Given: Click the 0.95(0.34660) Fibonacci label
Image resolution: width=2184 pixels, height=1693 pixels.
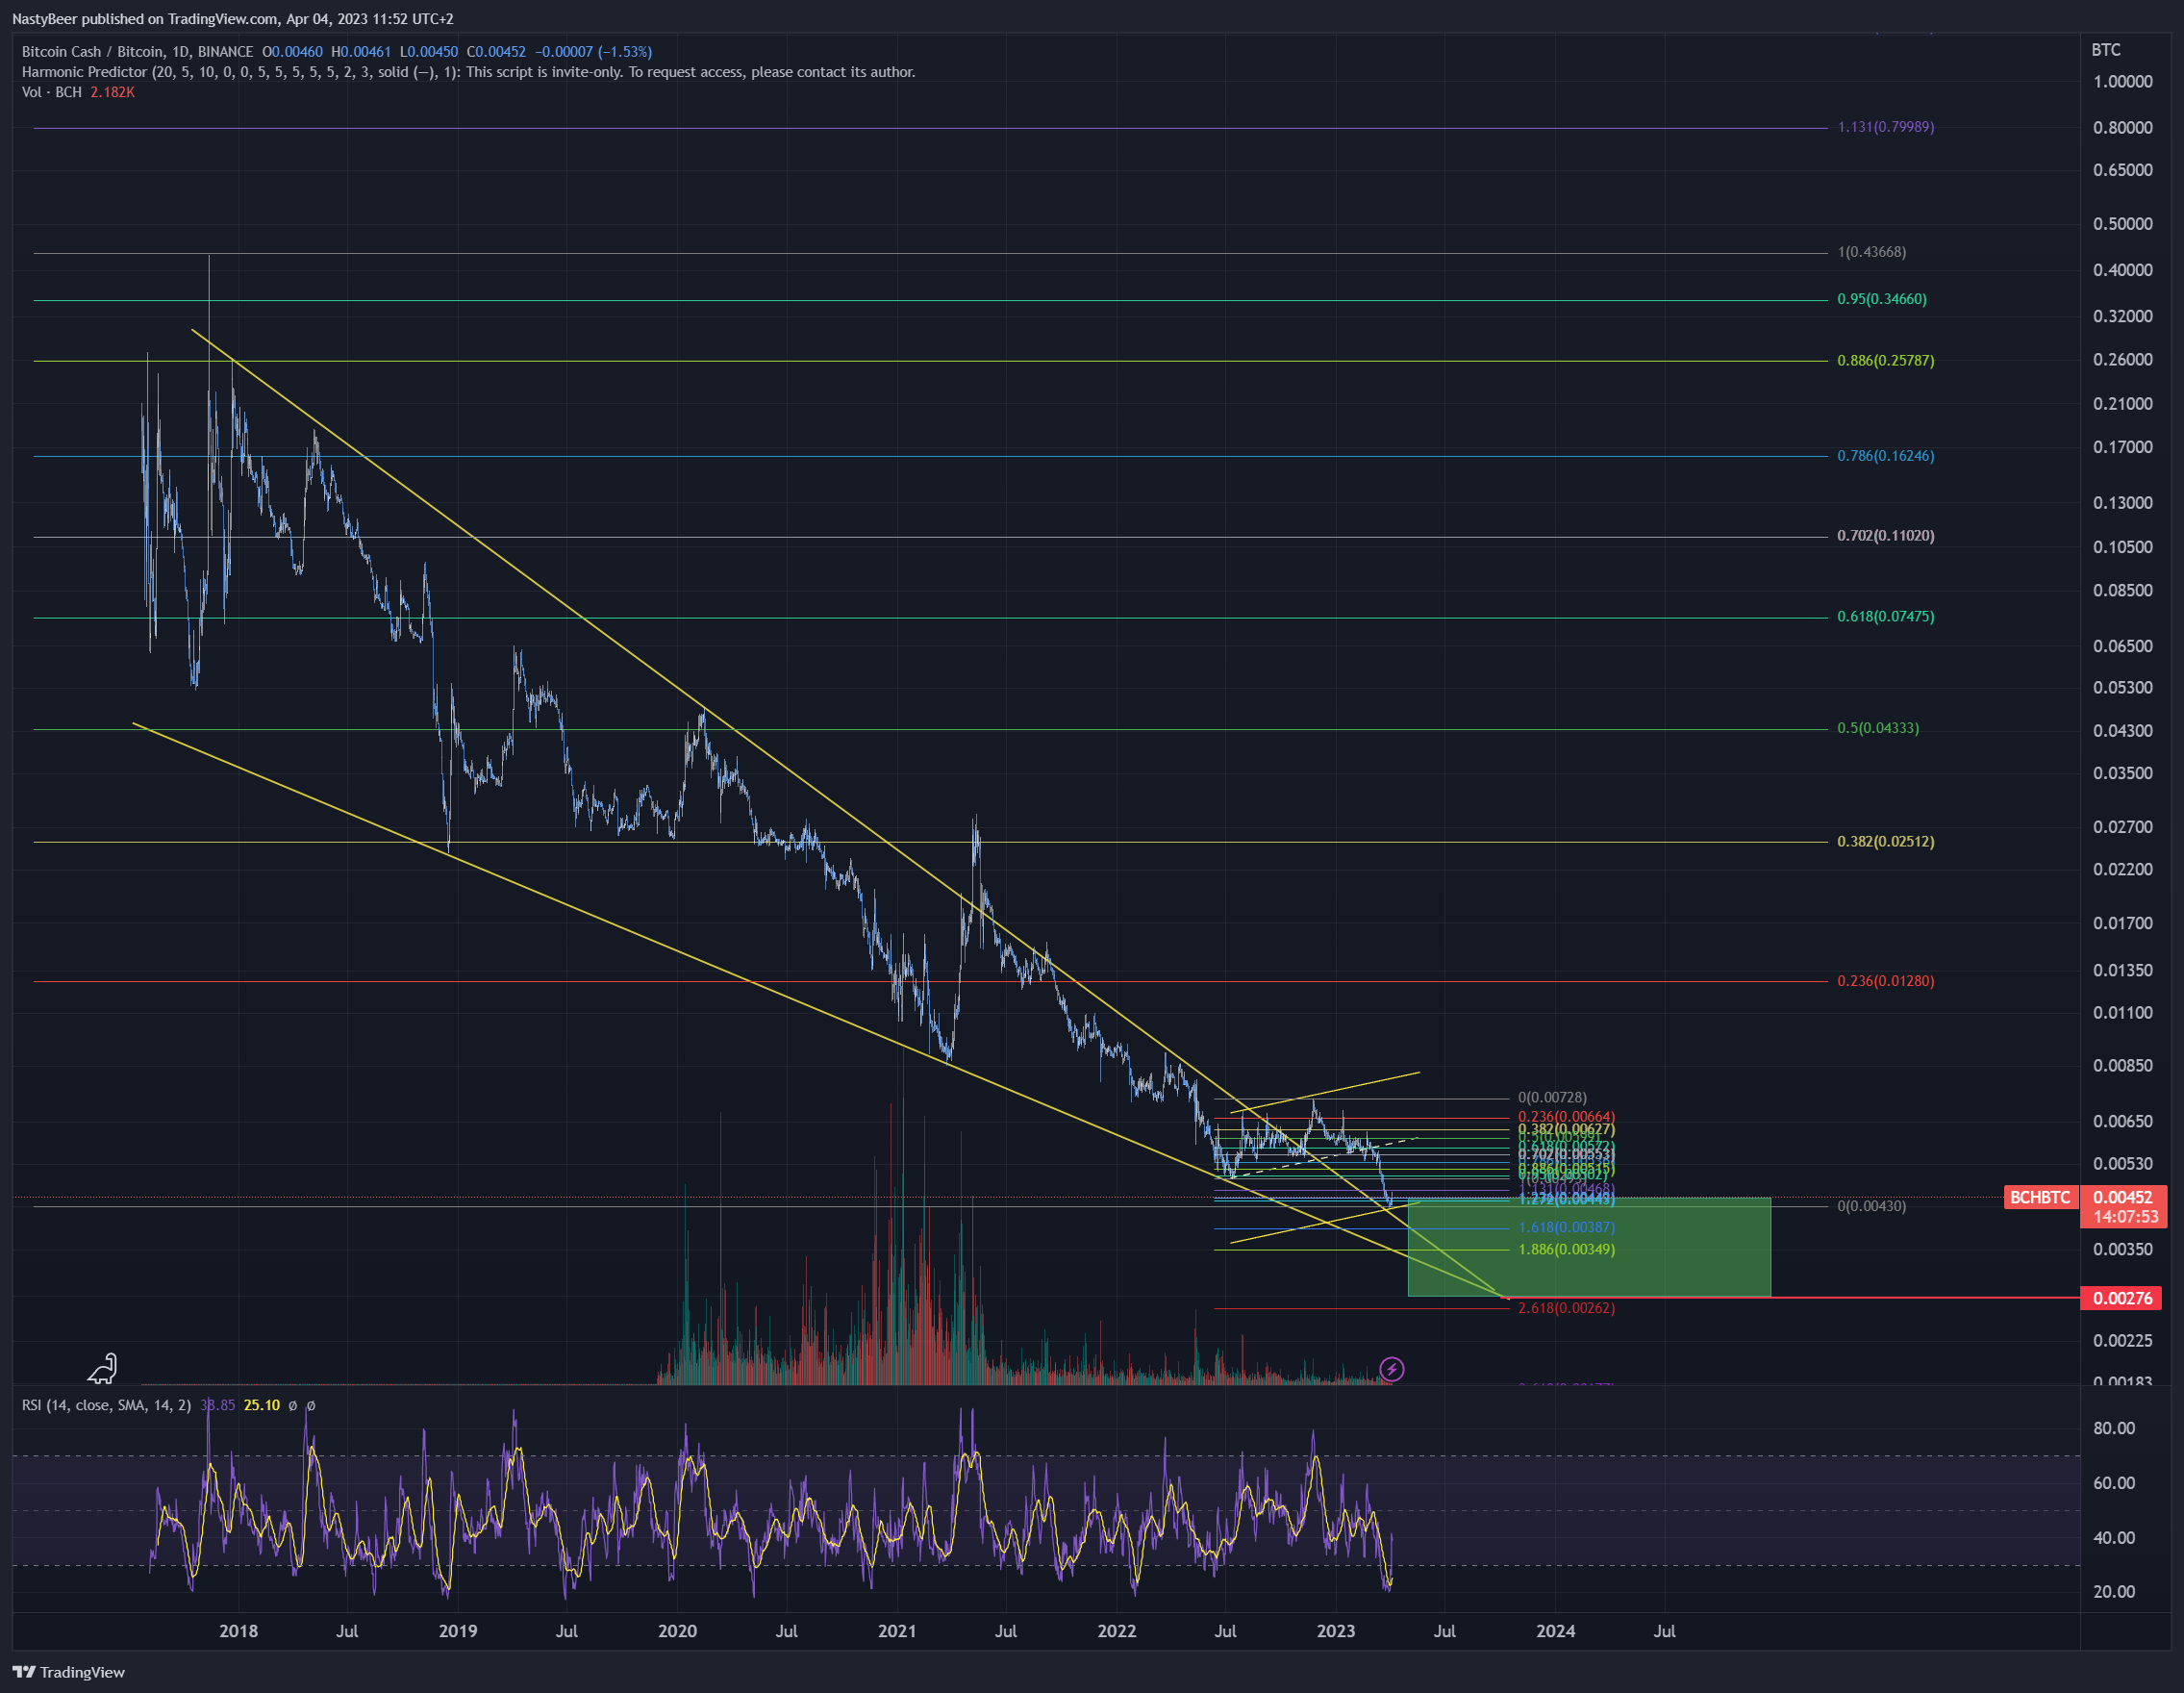Looking at the screenshot, I should [1881, 299].
